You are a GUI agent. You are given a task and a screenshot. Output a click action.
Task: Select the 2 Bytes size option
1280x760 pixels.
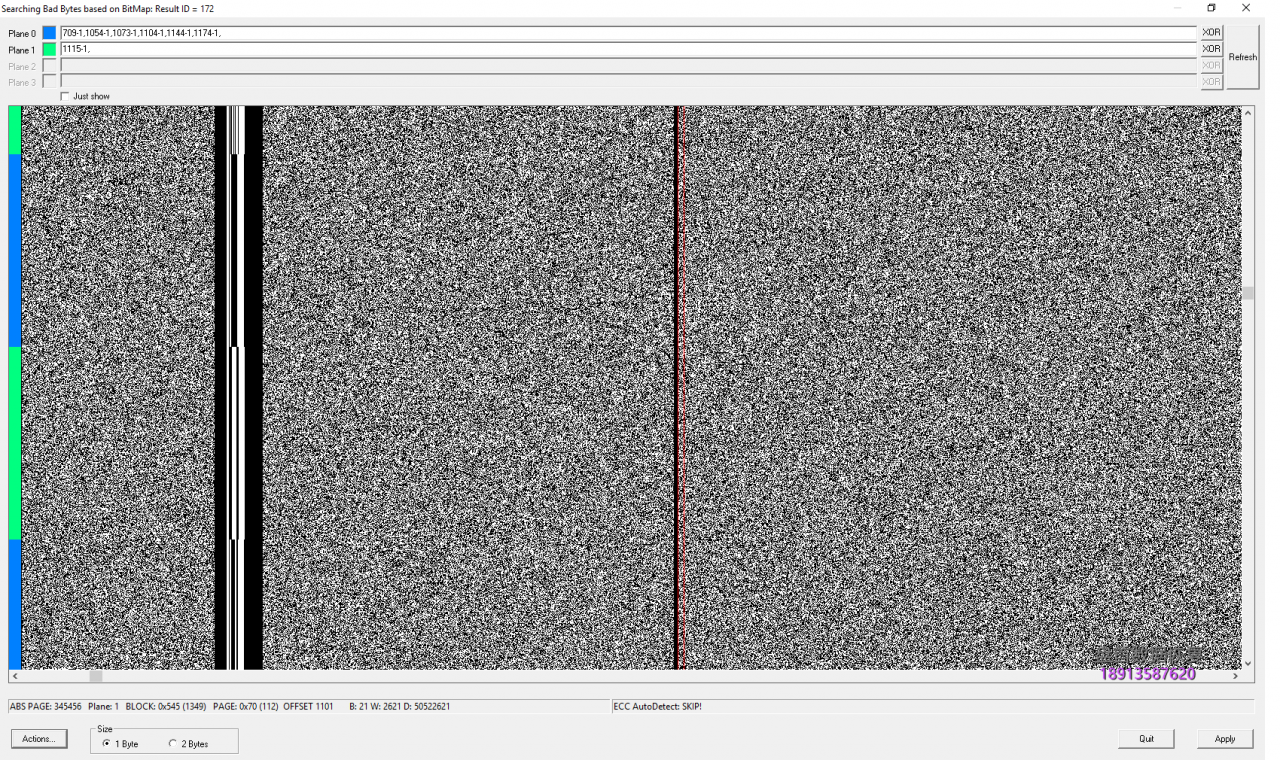tap(173, 743)
